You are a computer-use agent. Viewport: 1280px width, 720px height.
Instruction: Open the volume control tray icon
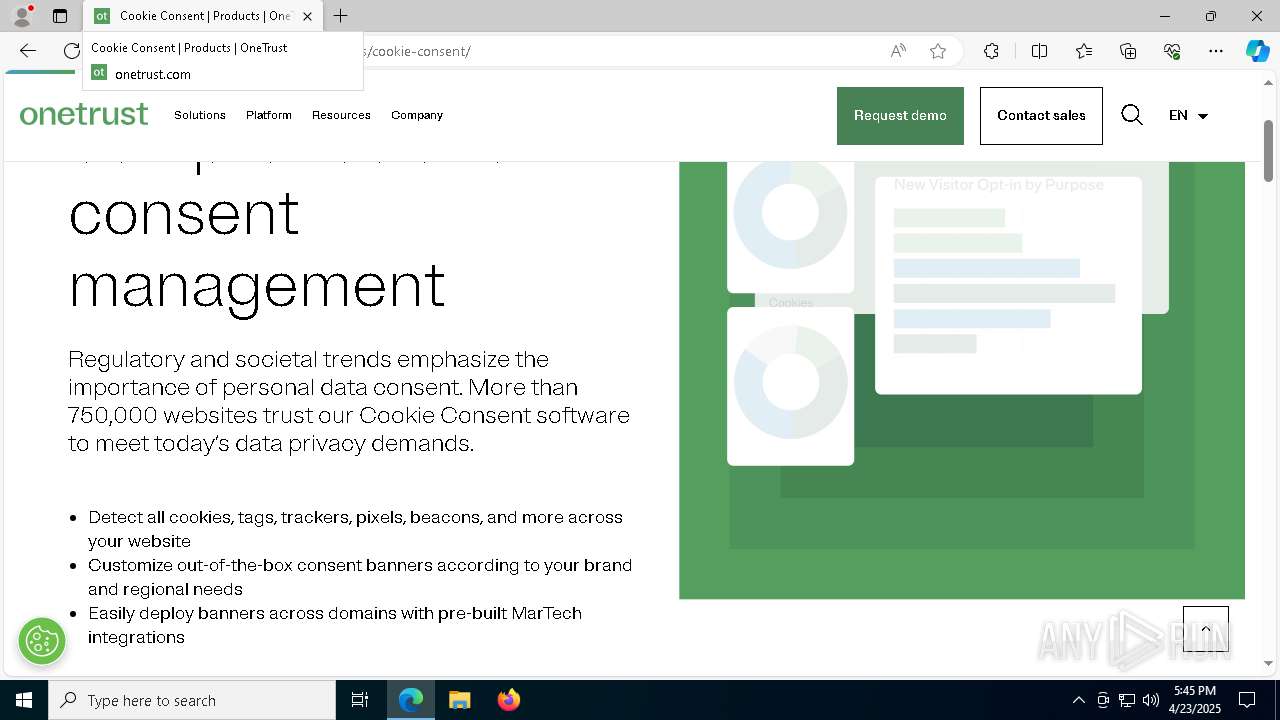[1150, 700]
